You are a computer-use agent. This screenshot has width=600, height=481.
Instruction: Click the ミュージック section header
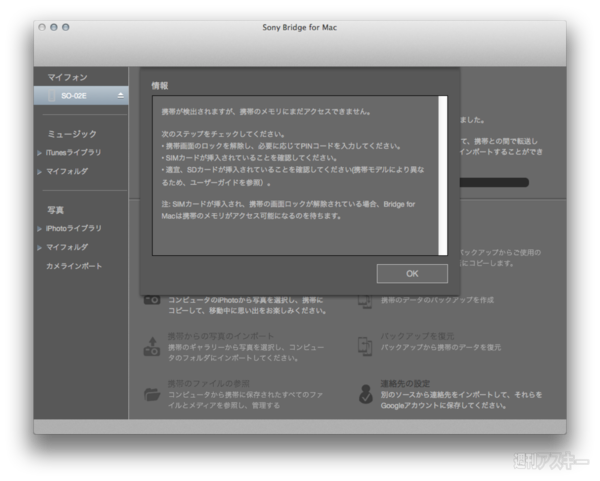click(x=72, y=134)
